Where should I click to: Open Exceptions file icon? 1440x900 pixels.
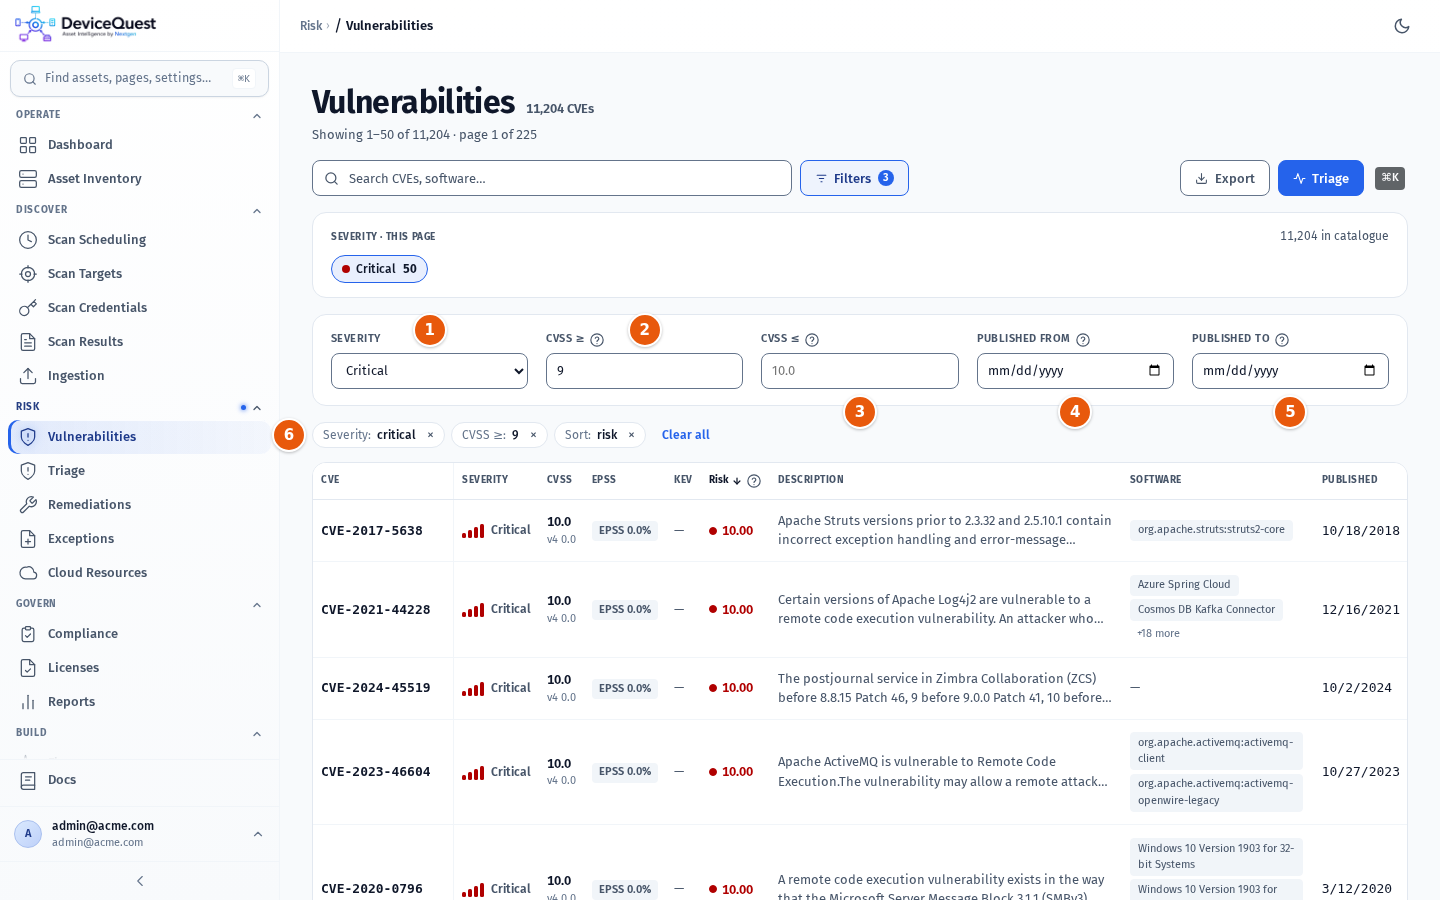(x=28, y=539)
